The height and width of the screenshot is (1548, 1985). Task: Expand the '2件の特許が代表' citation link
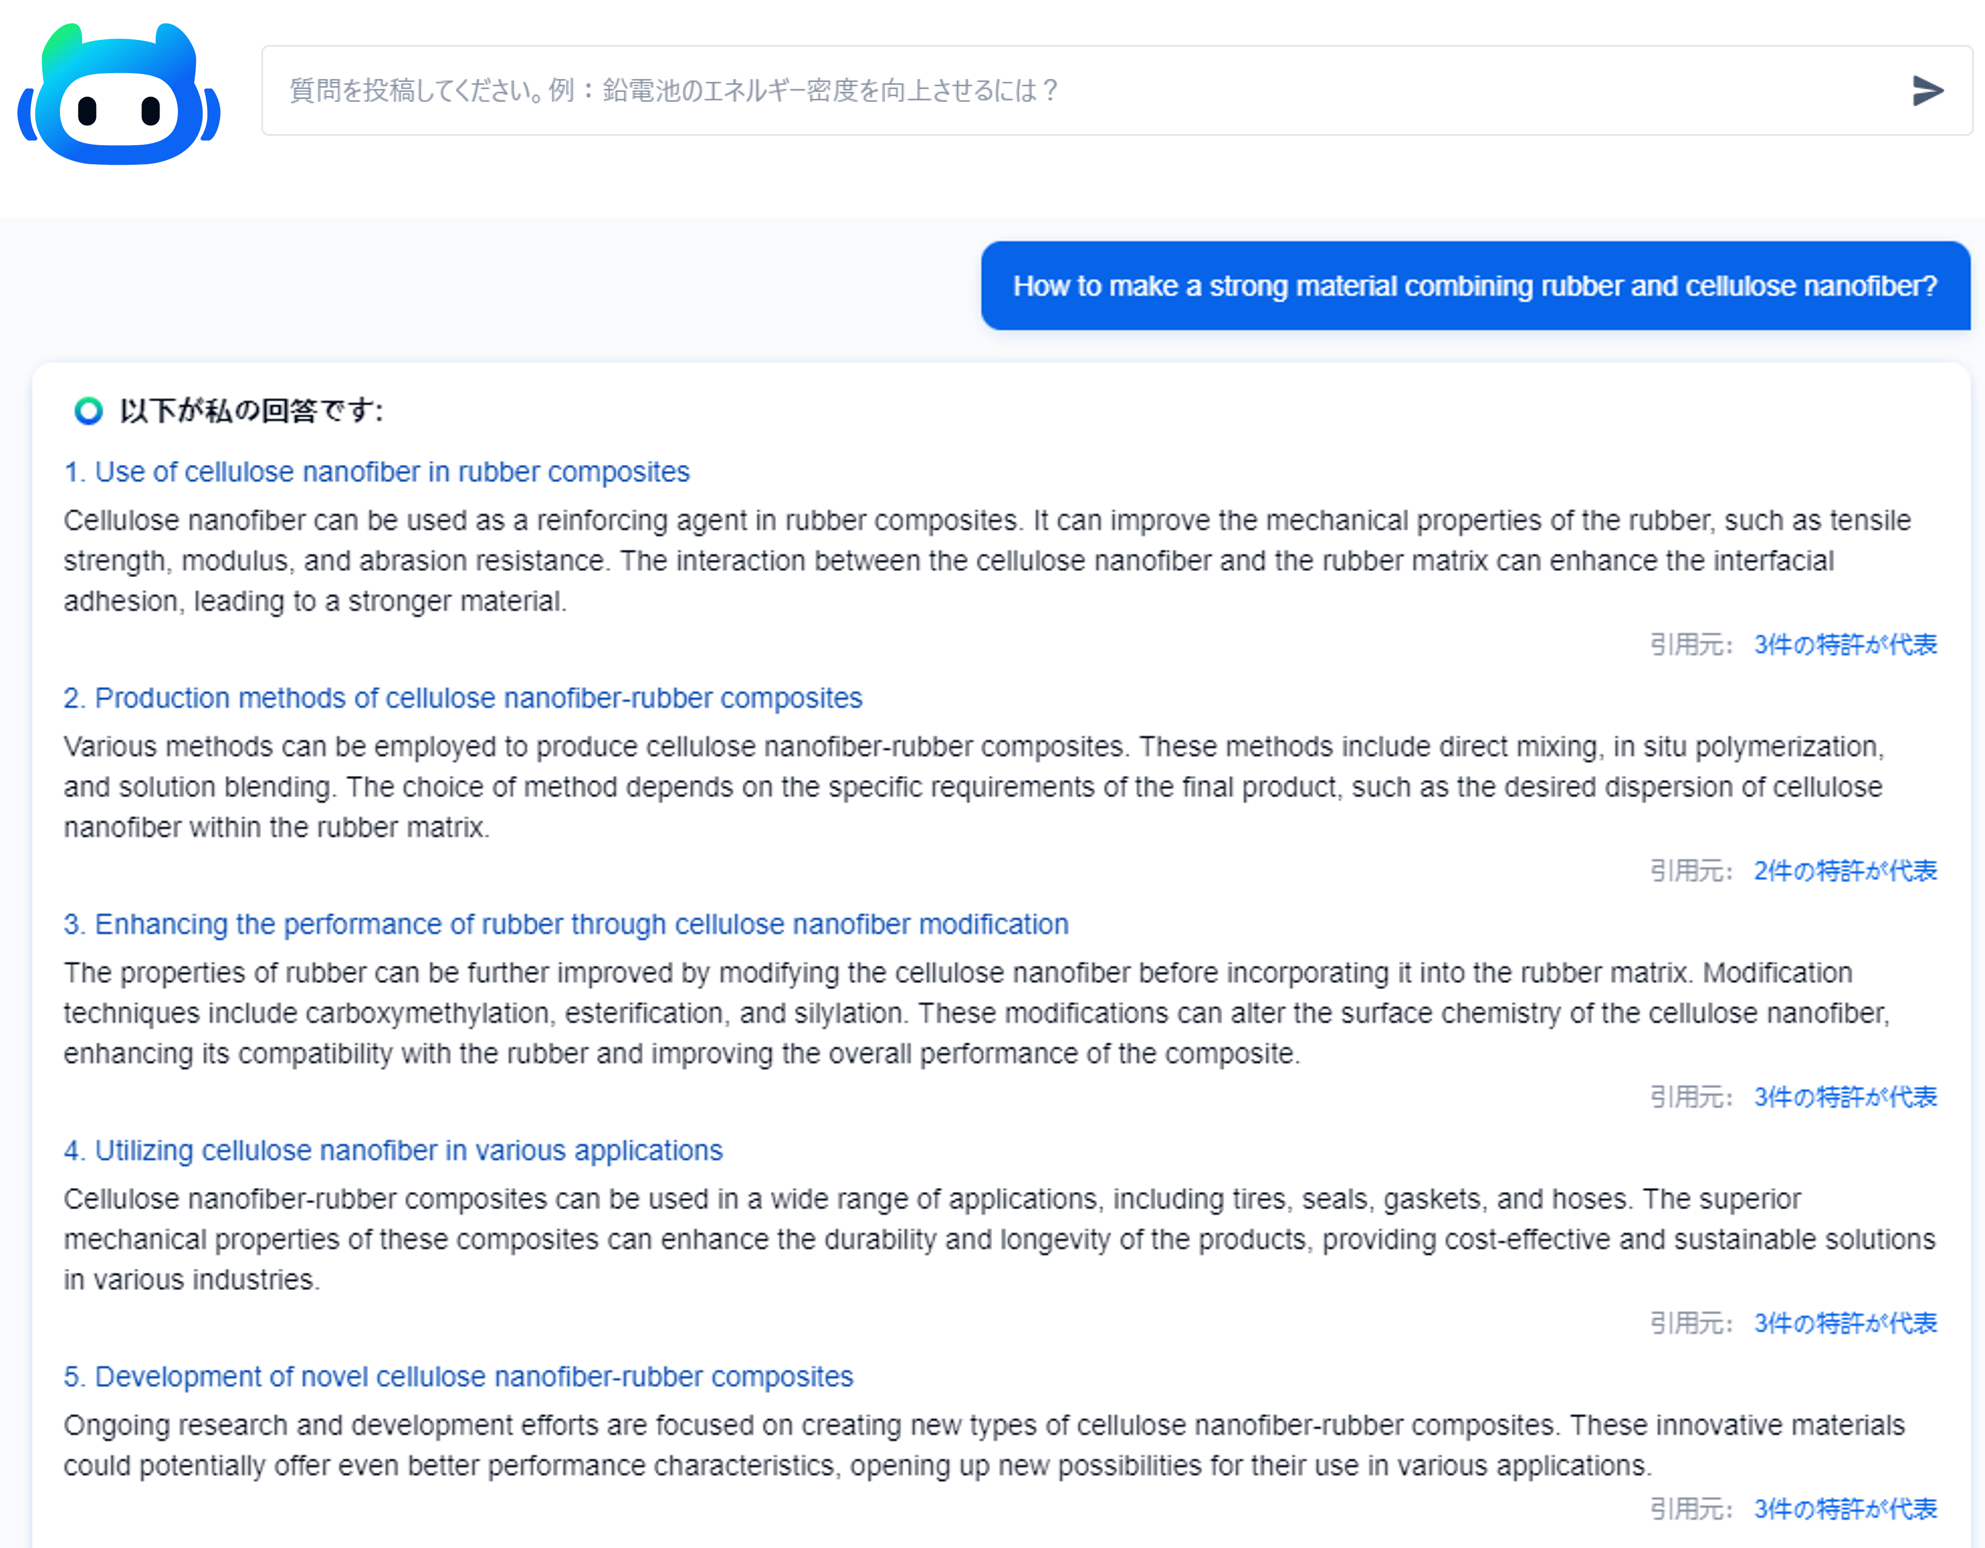pos(1845,871)
